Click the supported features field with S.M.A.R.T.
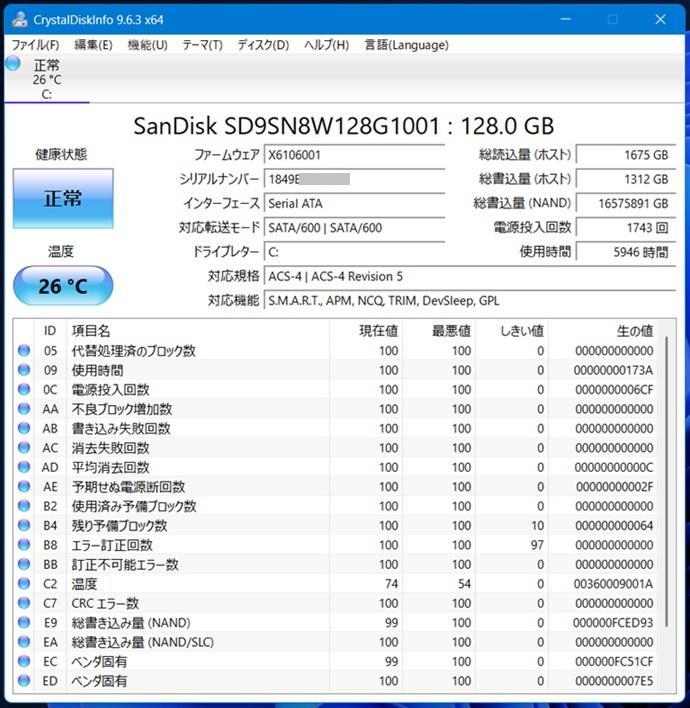The width and height of the screenshot is (690, 708). click(x=470, y=300)
